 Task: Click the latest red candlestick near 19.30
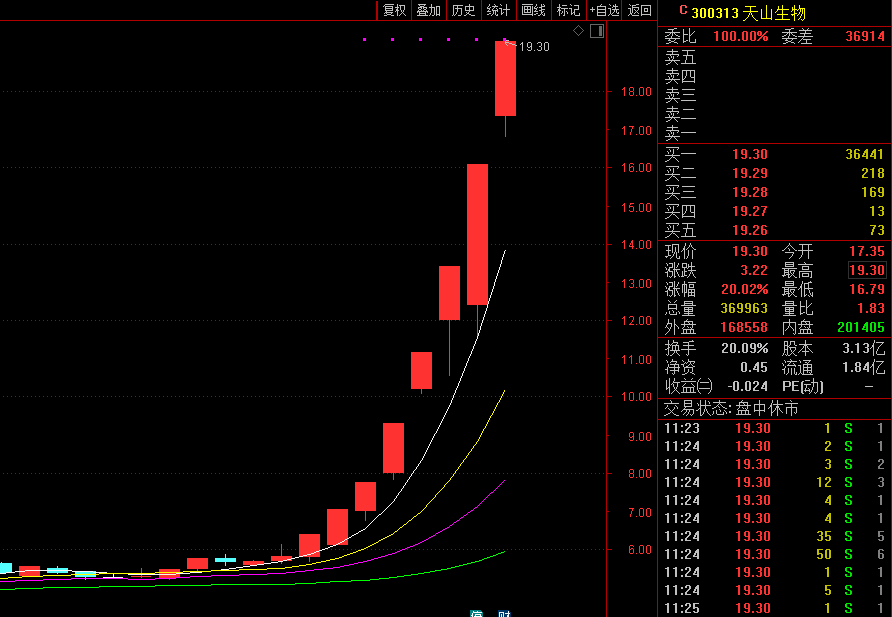point(505,78)
